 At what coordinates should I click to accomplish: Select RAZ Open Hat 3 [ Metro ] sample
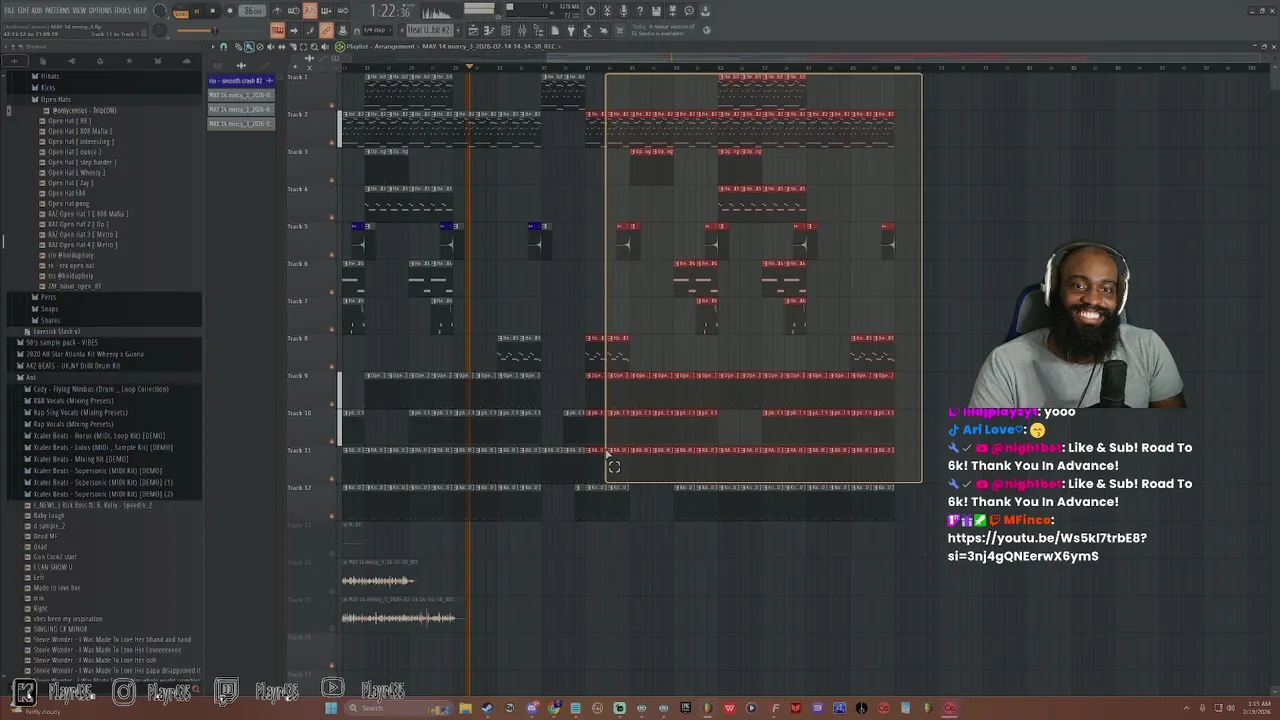point(81,234)
